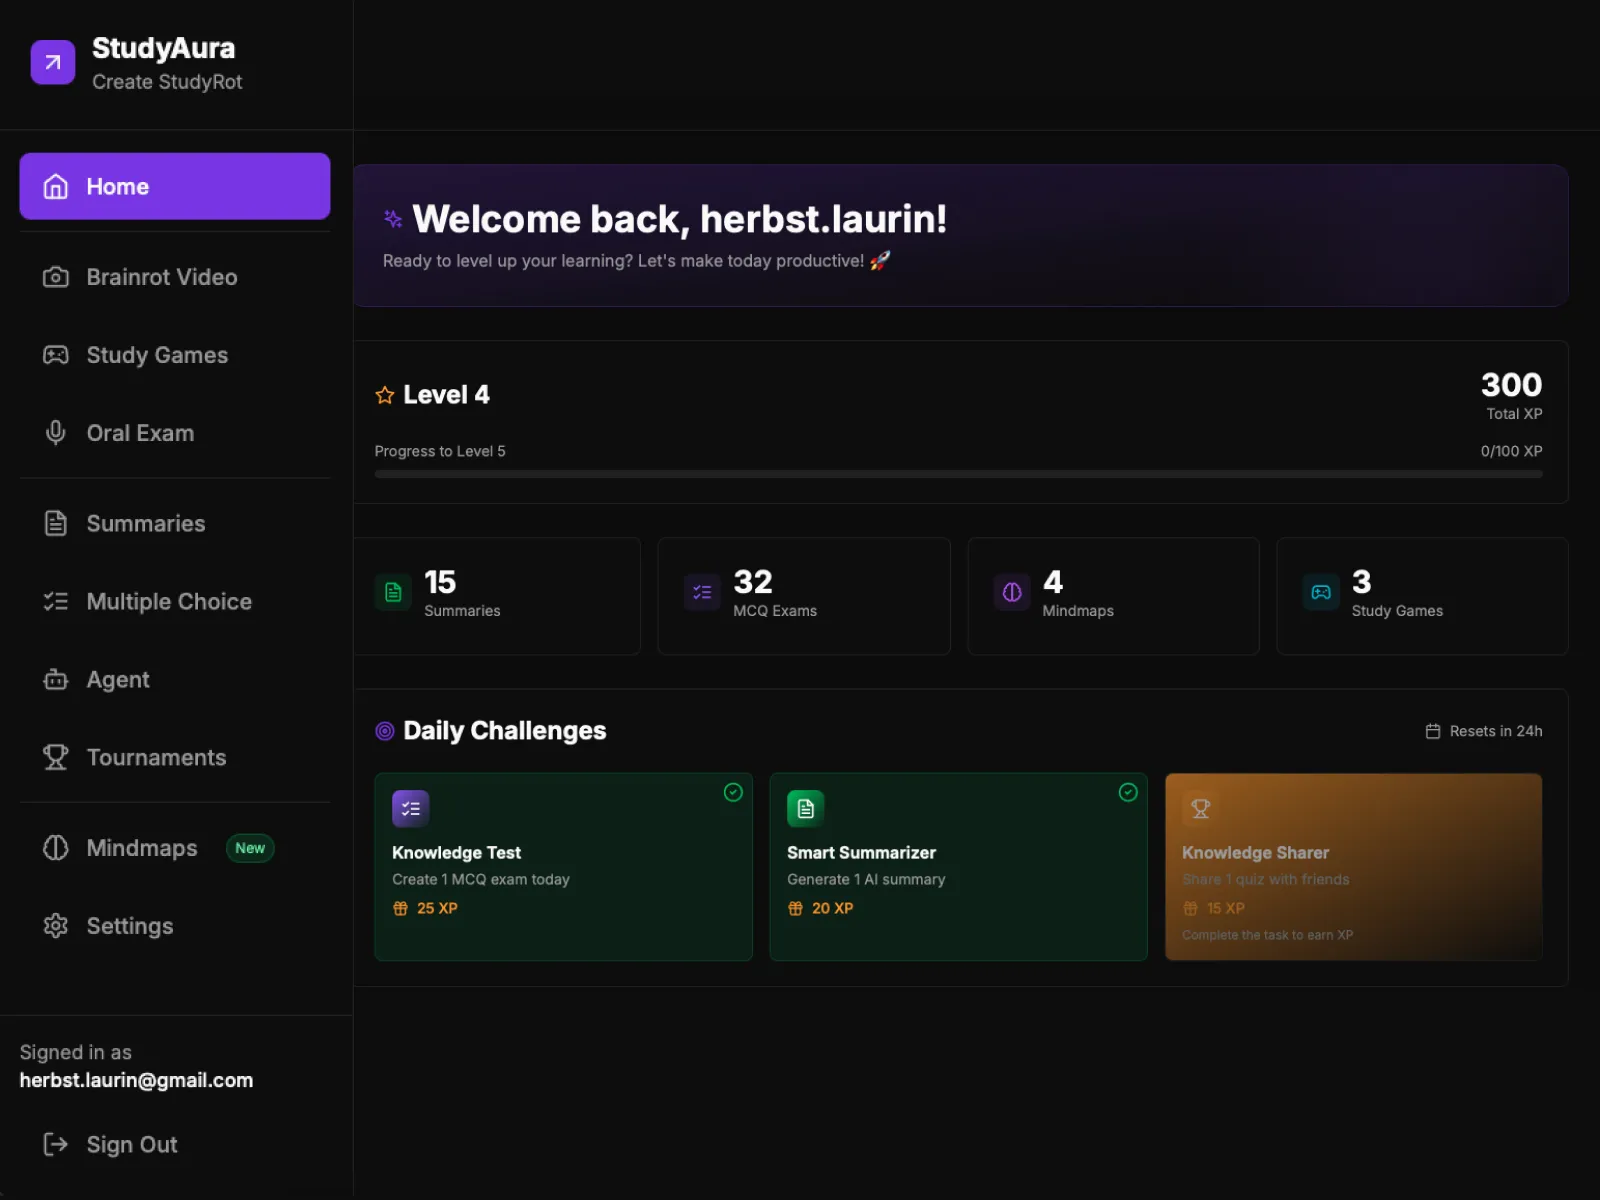Open the Knowledge Sharer challenge card

click(1353, 866)
